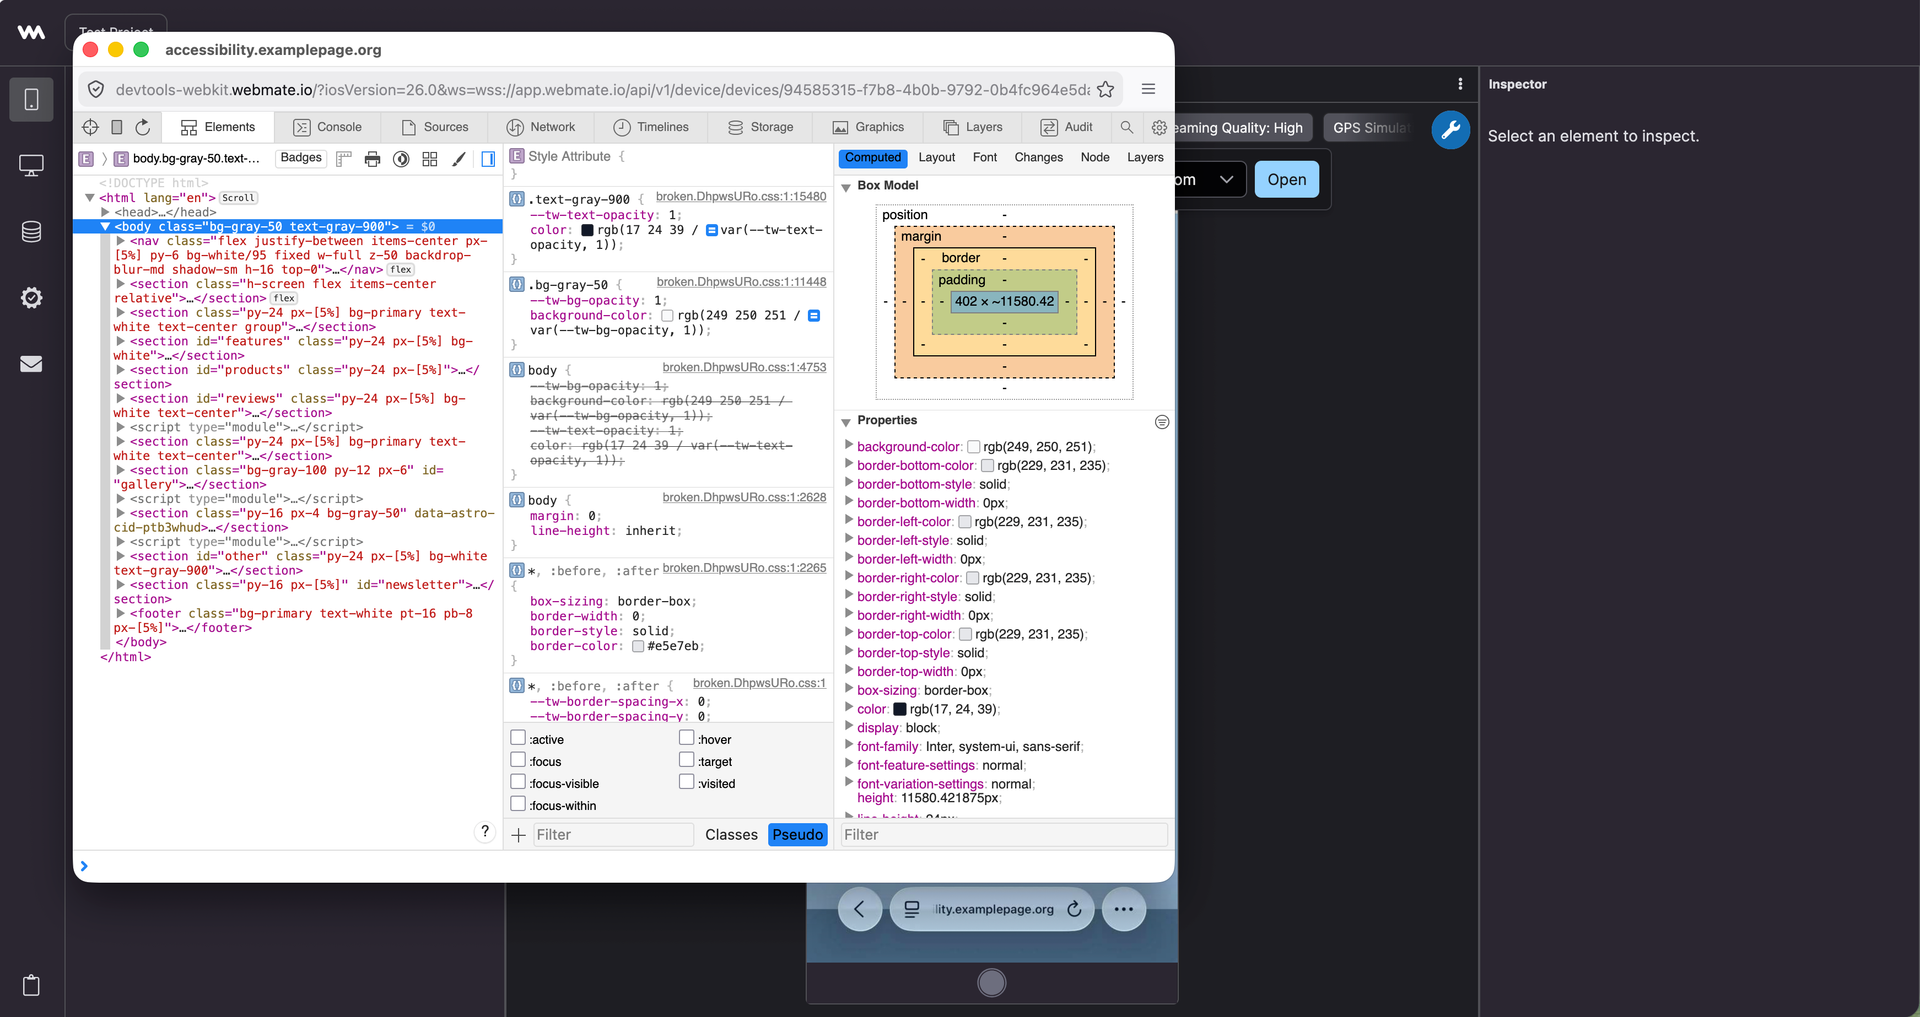Expand the footer element node

[120, 614]
